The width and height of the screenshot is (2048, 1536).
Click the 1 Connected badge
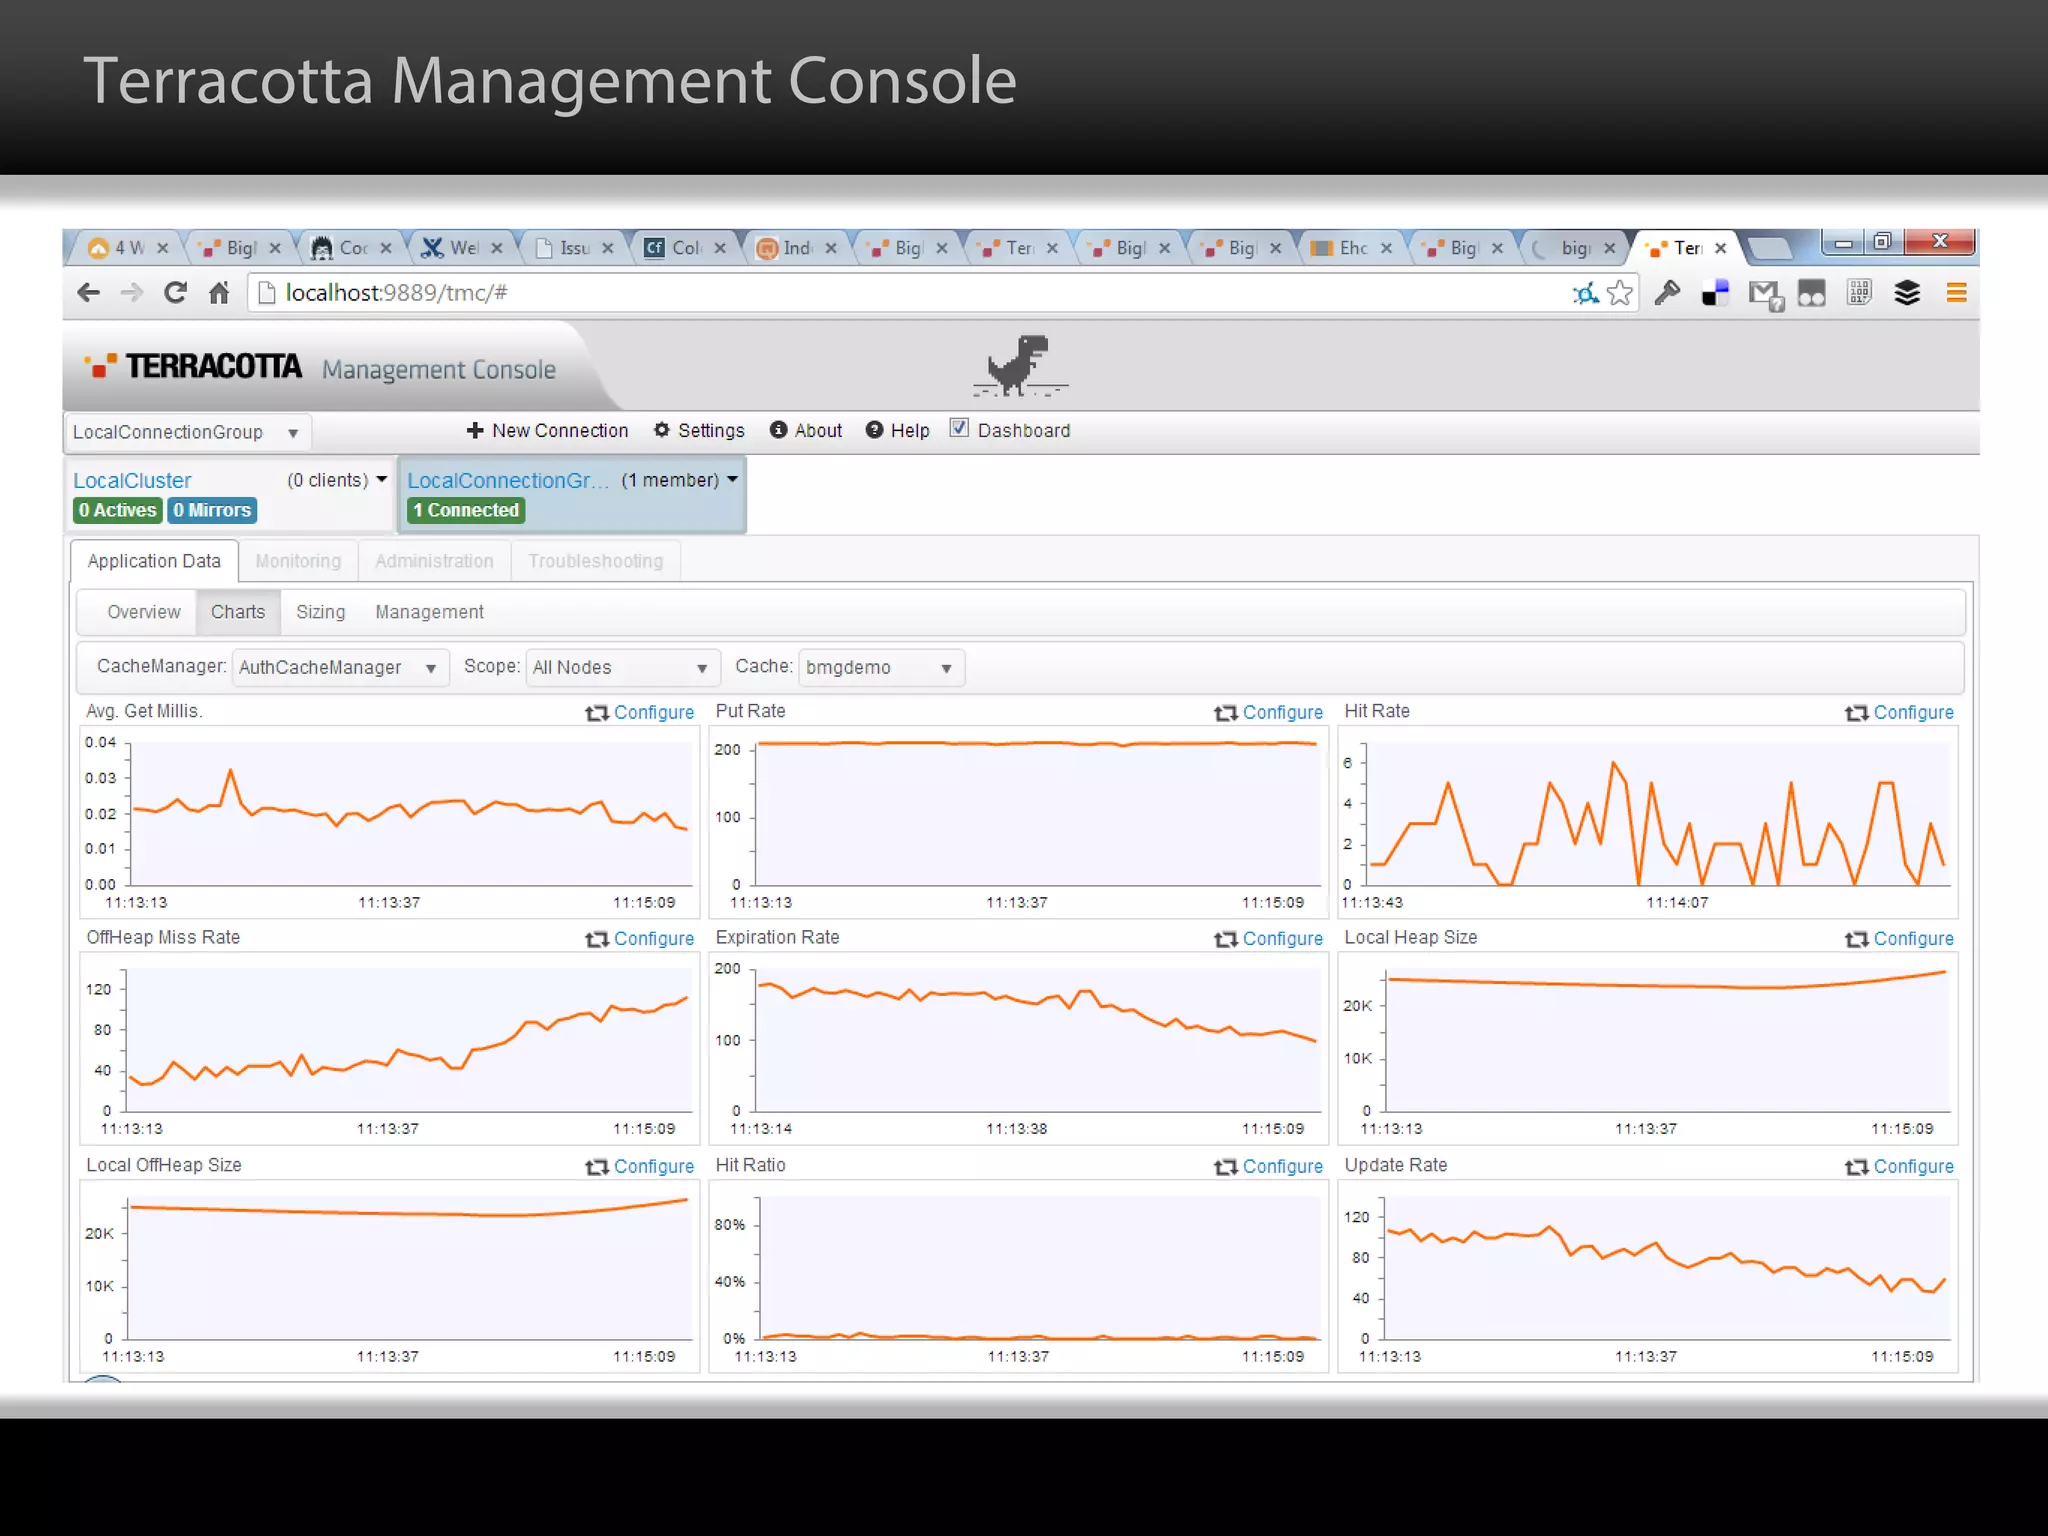(x=466, y=510)
